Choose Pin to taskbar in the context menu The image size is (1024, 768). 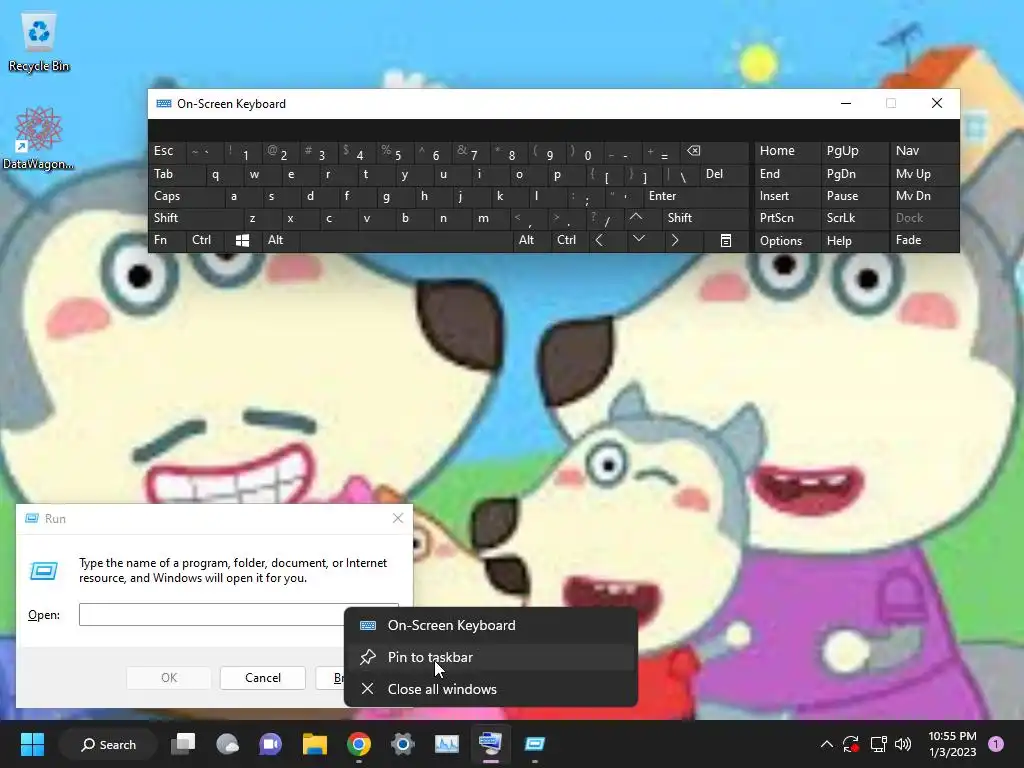[x=490, y=657]
